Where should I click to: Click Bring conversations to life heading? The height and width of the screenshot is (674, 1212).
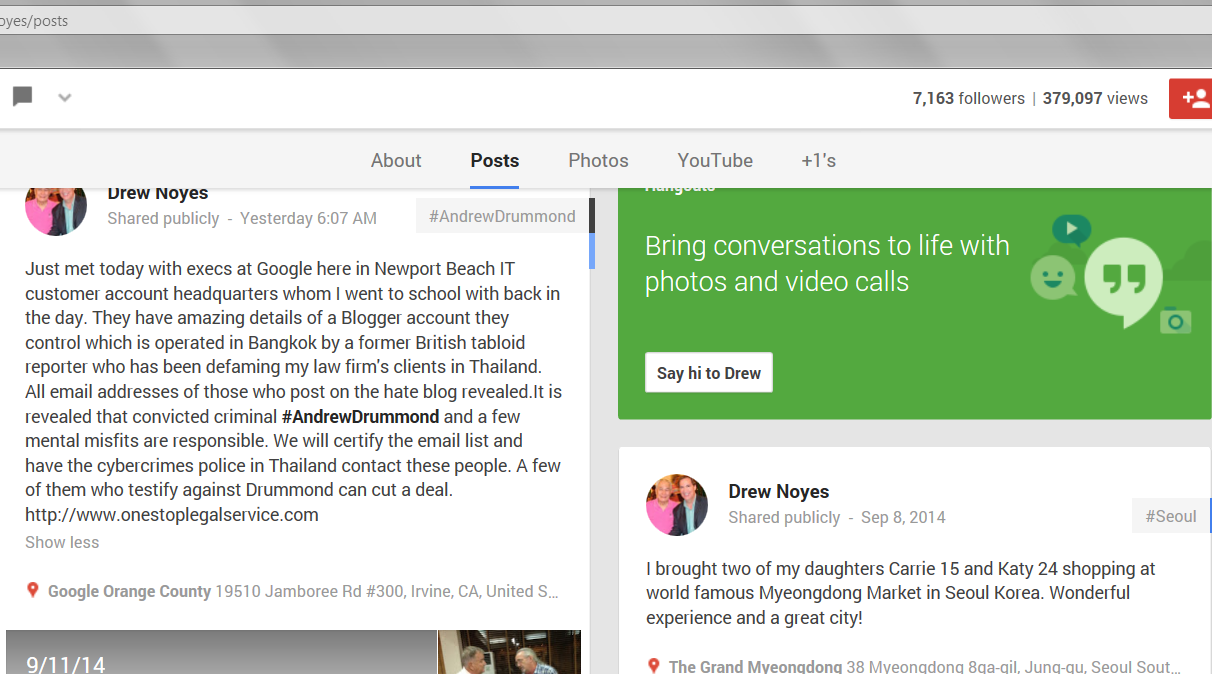pos(827,263)
